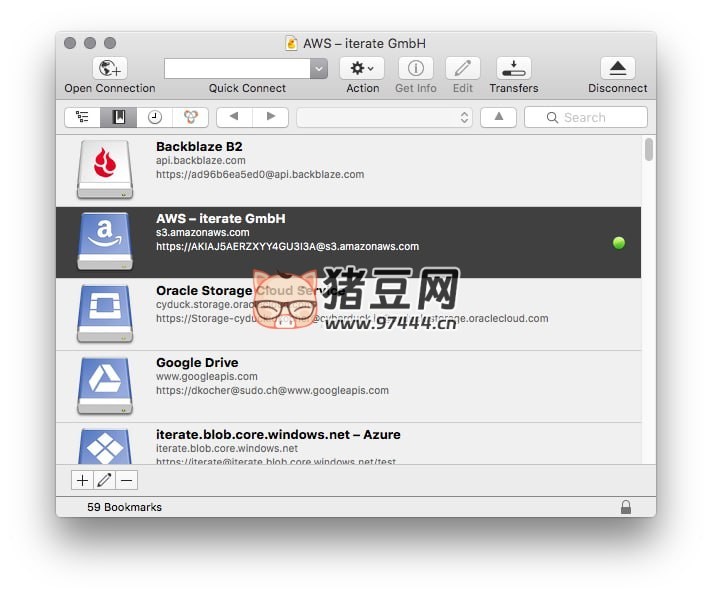Switch to the History view tab

tap(155, 118)
